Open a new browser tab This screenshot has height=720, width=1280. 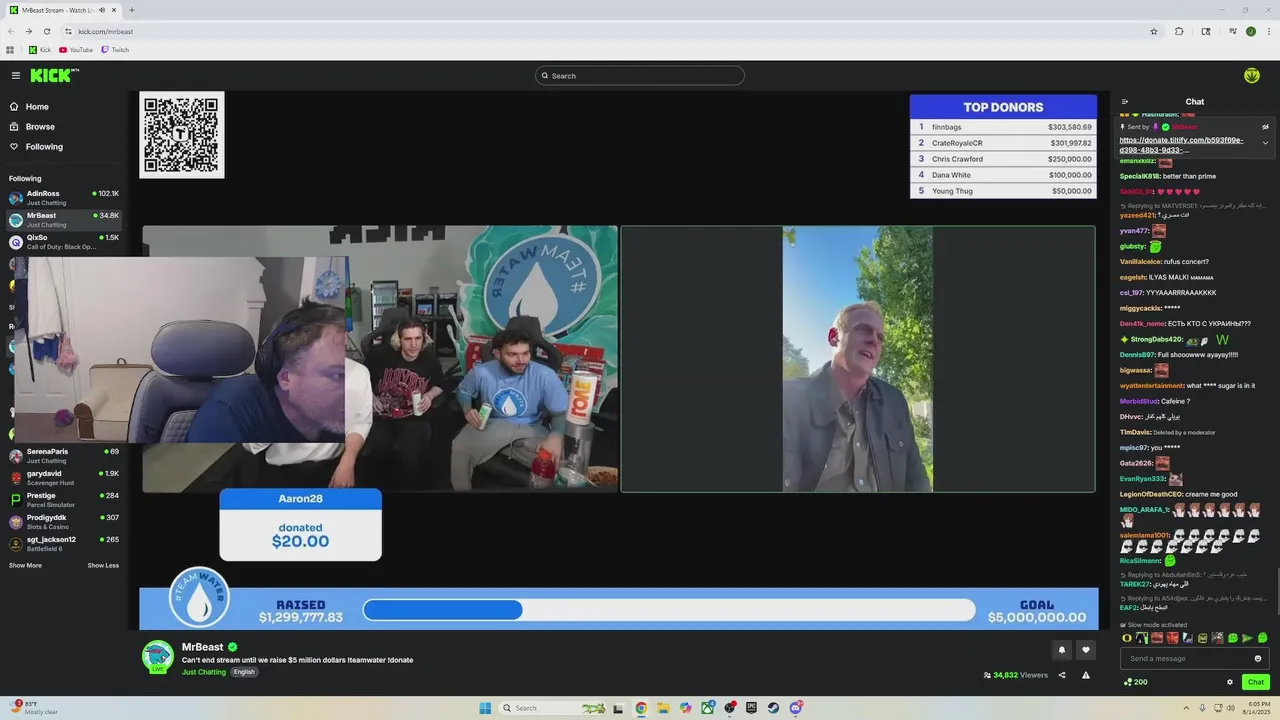132,10
